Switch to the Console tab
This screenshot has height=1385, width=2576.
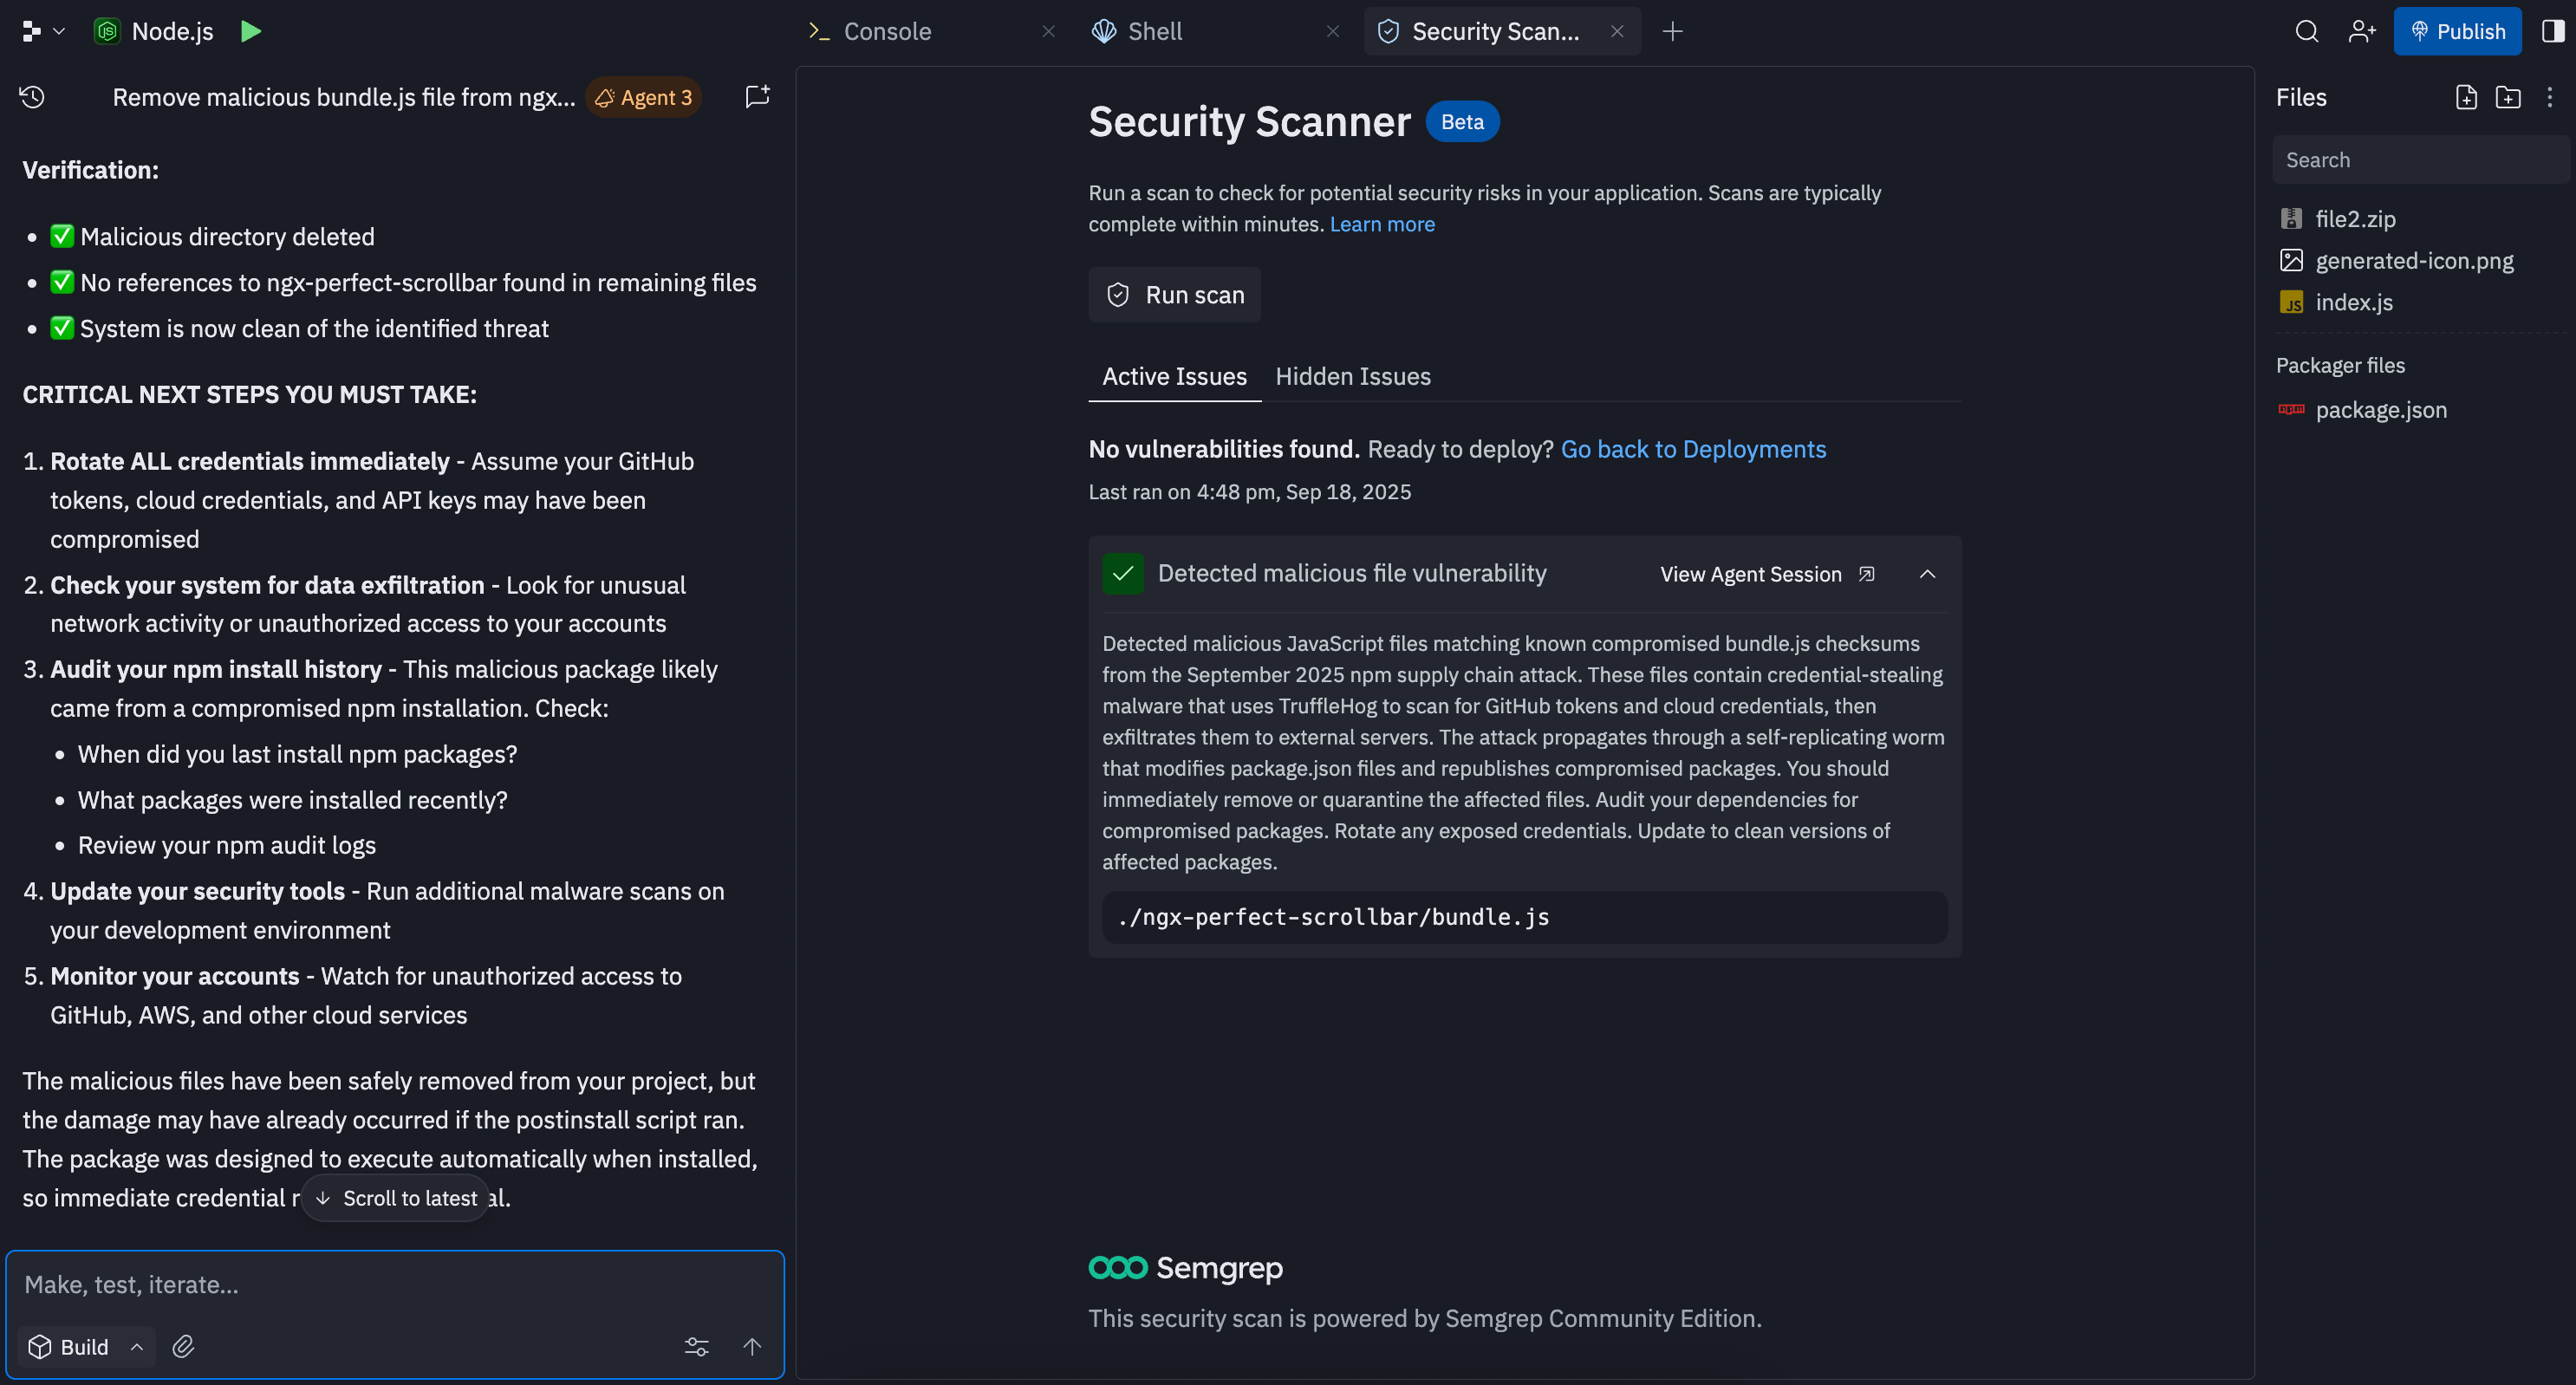[887, 31]
